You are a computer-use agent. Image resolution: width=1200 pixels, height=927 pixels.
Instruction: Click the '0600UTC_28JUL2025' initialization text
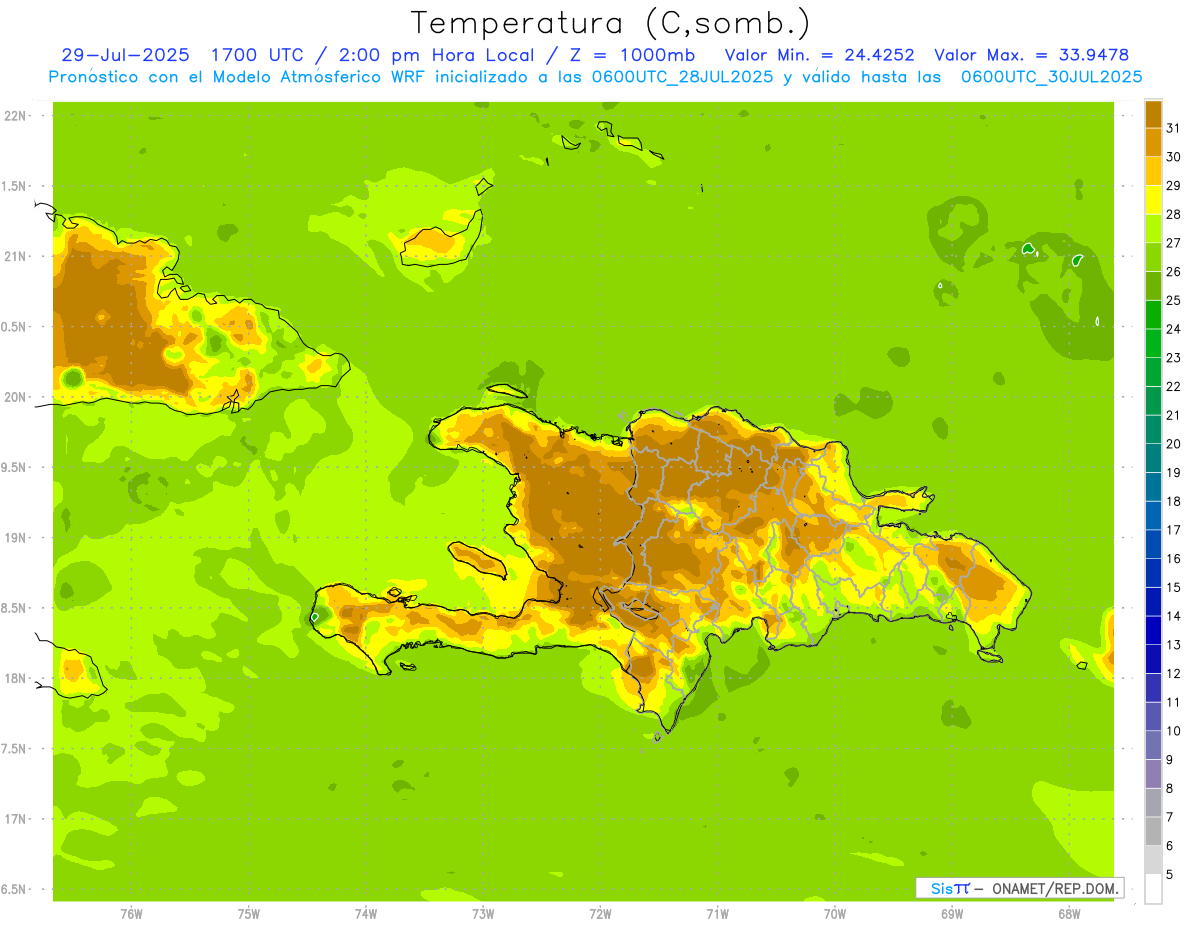click(x=683, y=76)
